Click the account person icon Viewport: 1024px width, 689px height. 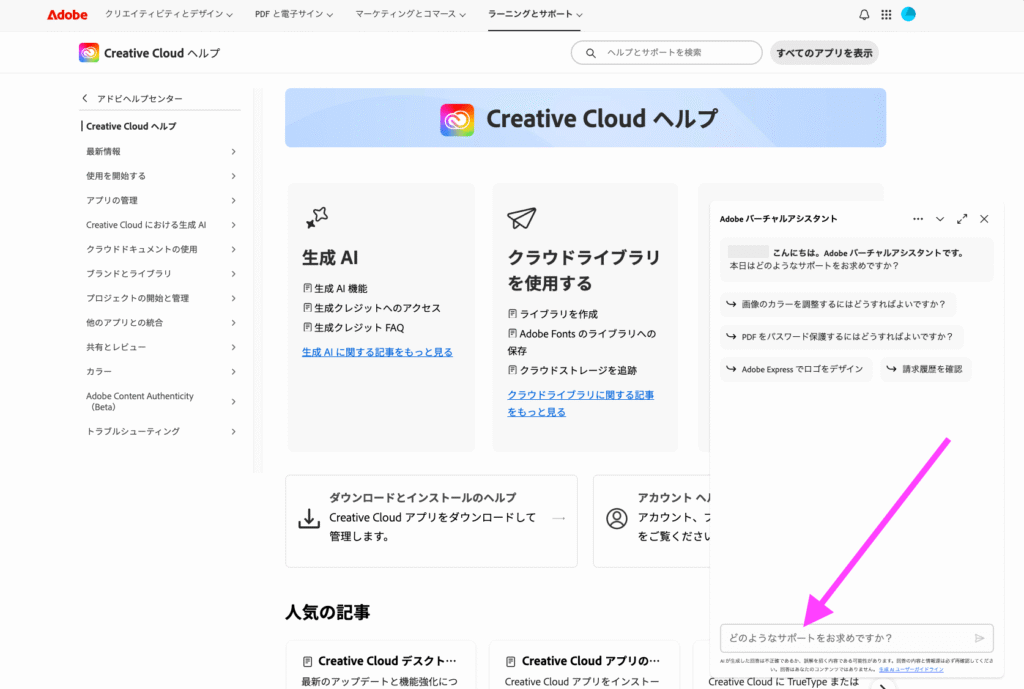point(616,519)
